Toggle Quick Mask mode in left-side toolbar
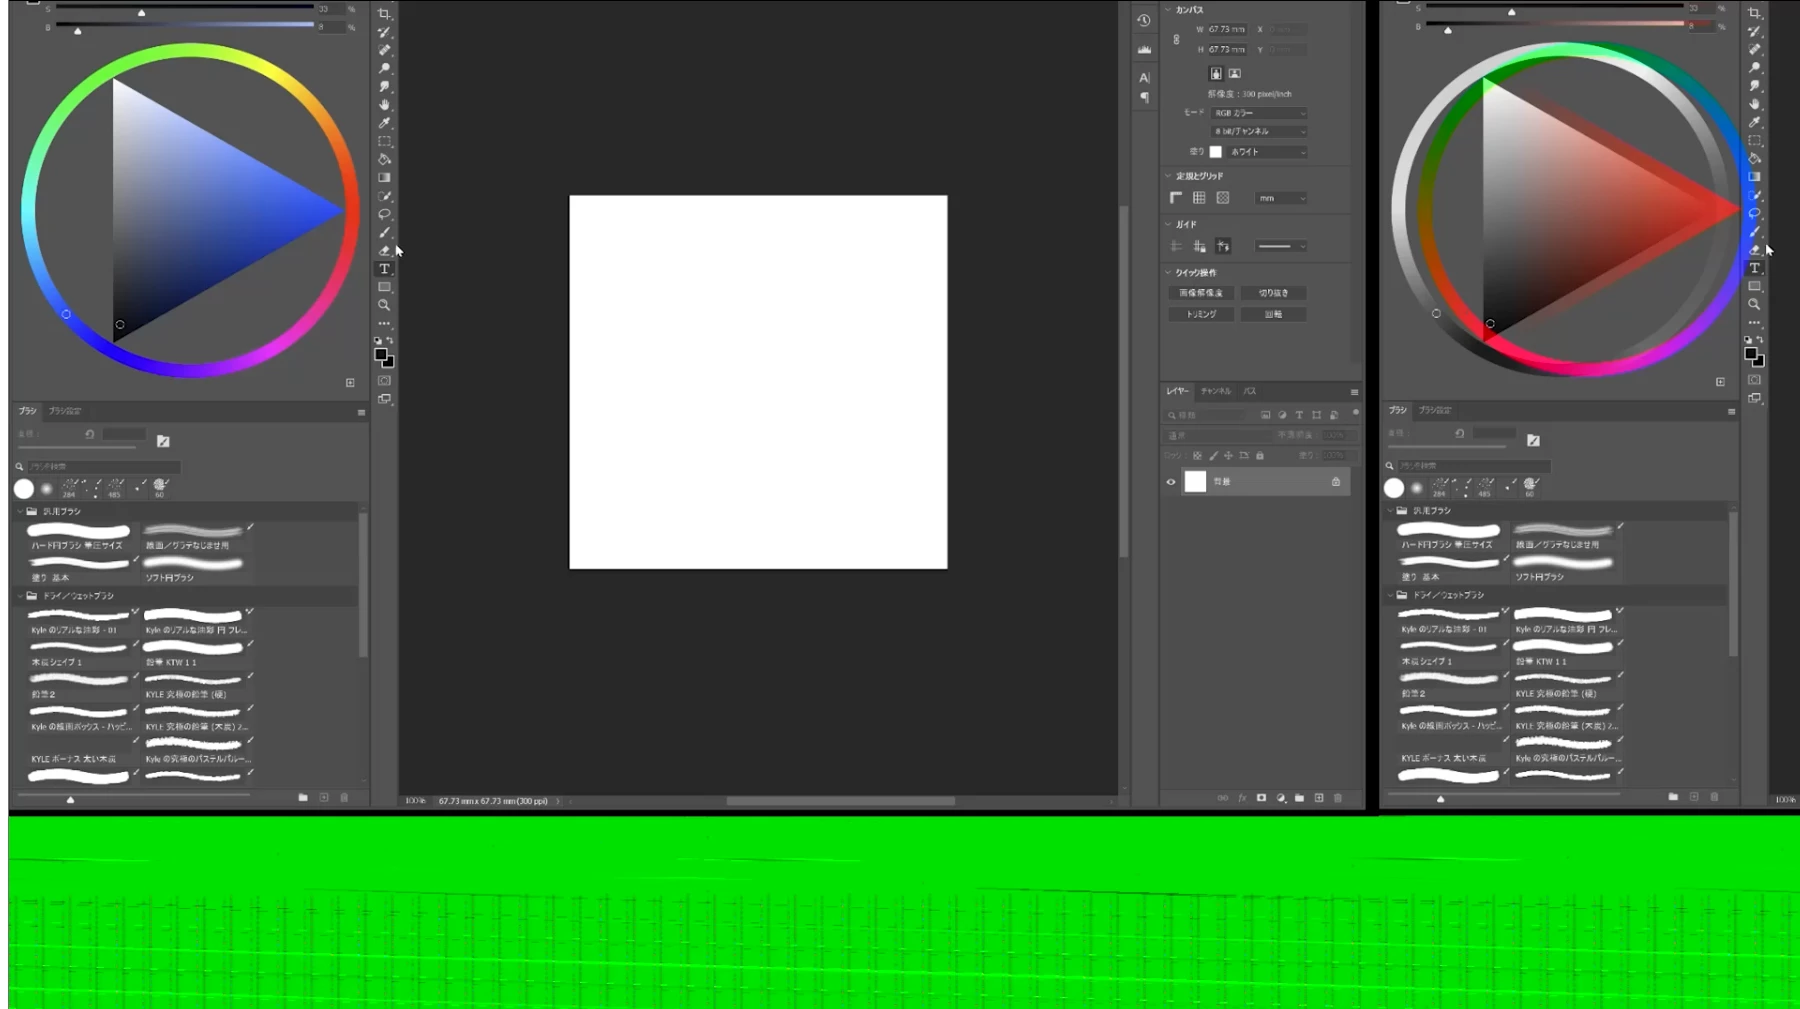This screenshot has height=1009, width=1800. tap(384, 381)
